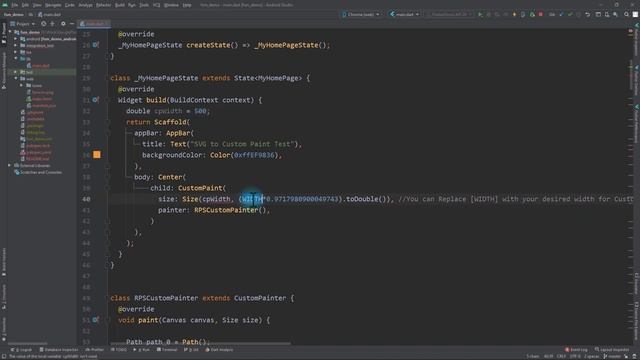Open the Help menu
Viewport: 640px width, 360px height.
pos(187,5)
